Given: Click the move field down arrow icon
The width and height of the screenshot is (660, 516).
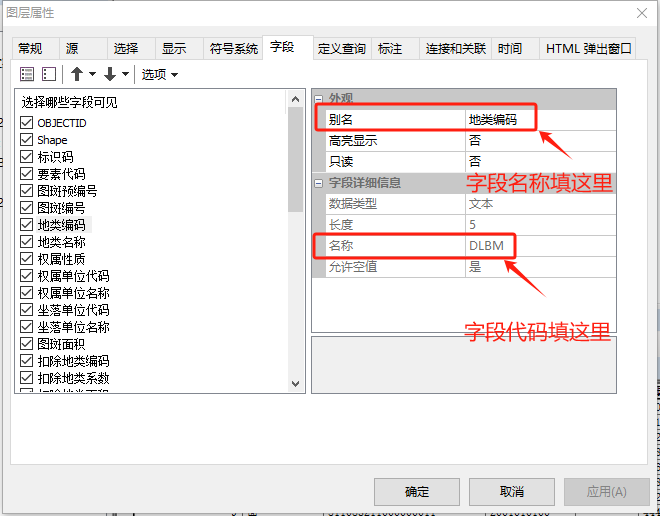Looking at the screenshot, I should [110, 74].
